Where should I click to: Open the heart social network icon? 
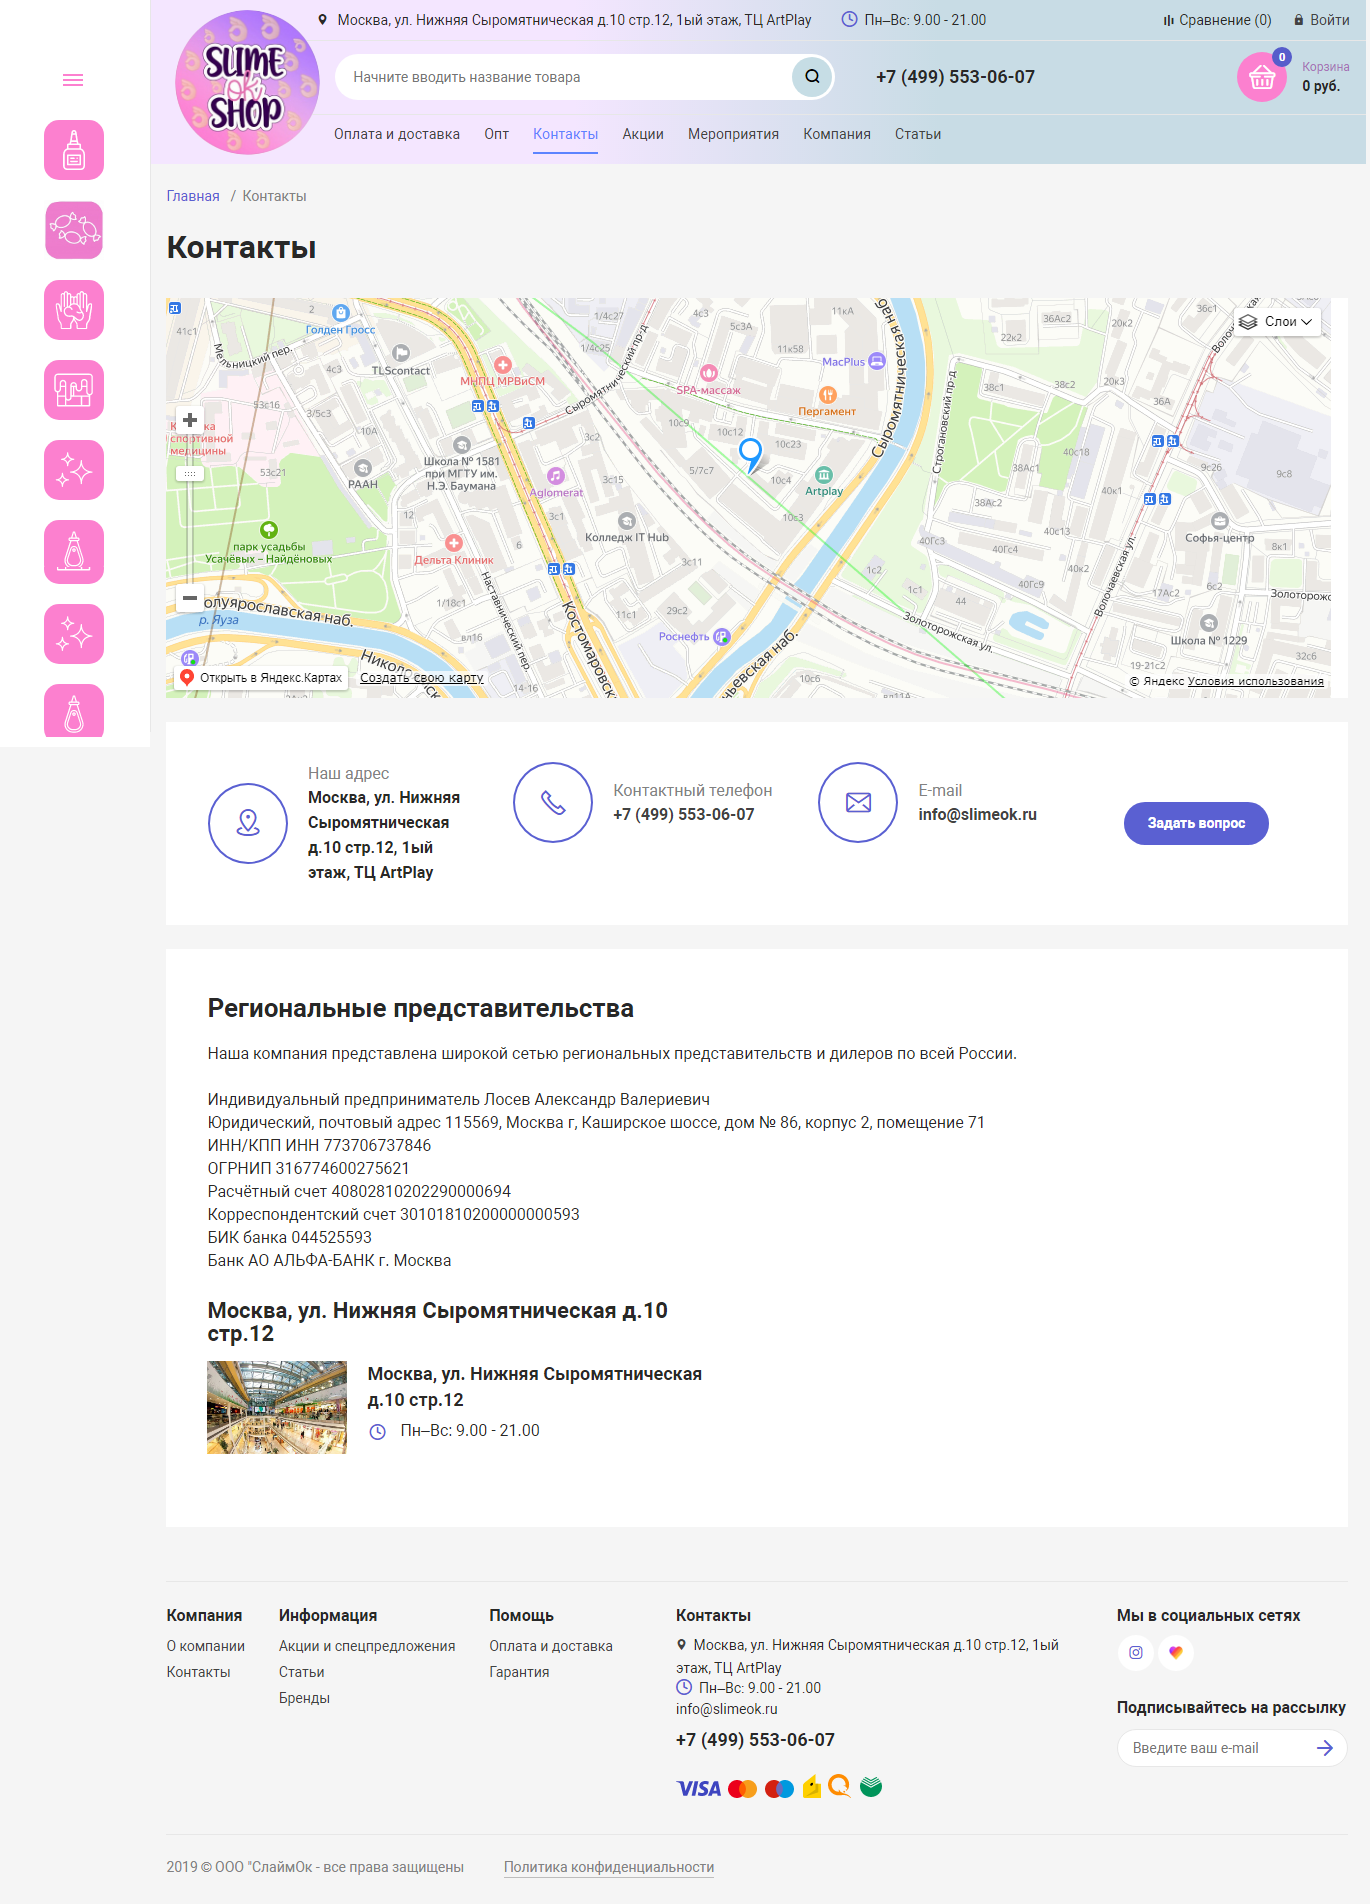[x=1176, y=1652]
